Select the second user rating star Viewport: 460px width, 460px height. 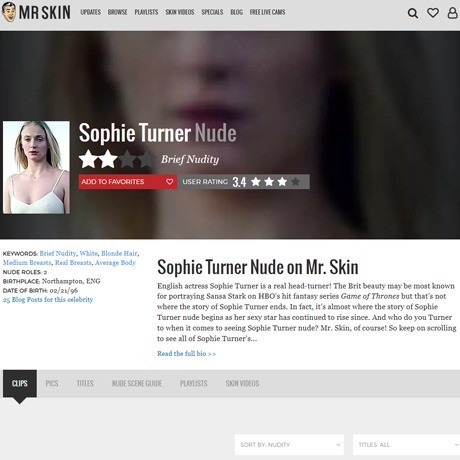[x=269, y=182]
